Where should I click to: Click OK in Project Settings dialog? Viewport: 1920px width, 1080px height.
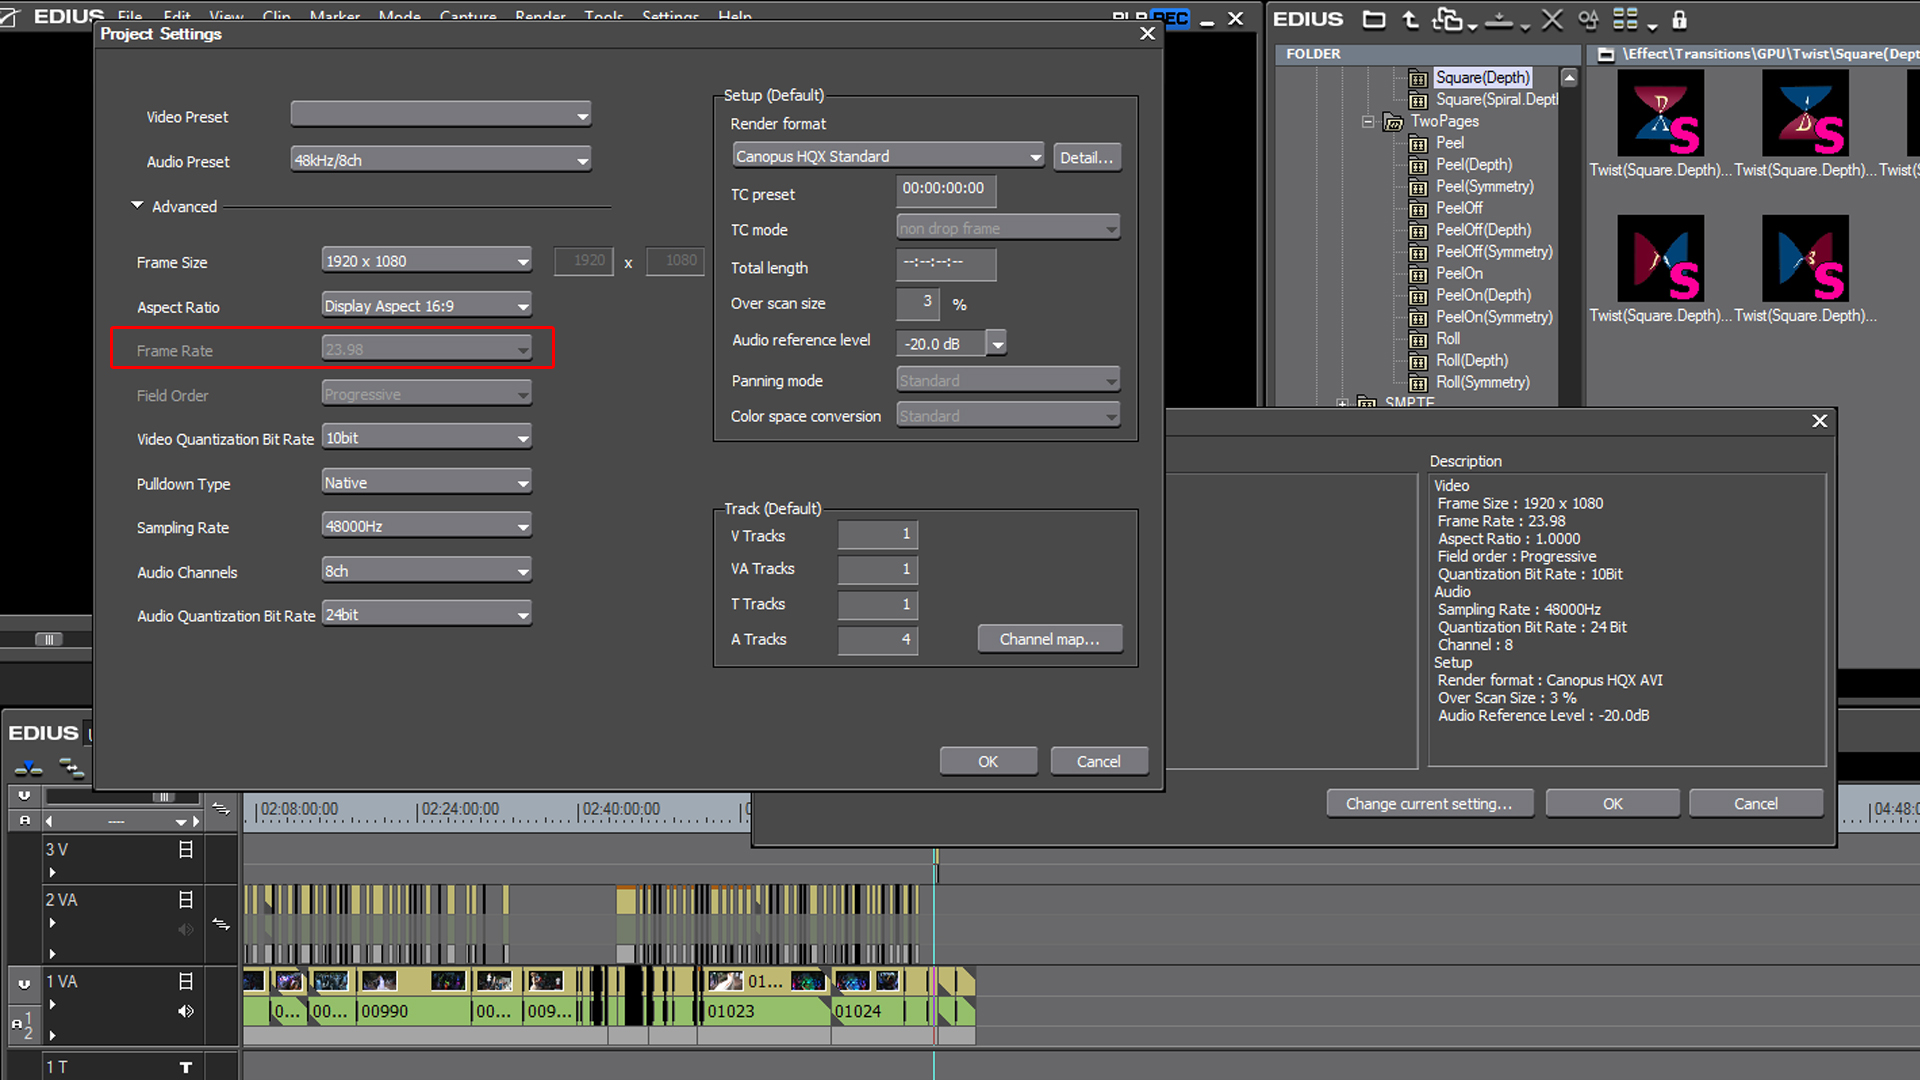[988, 761]
